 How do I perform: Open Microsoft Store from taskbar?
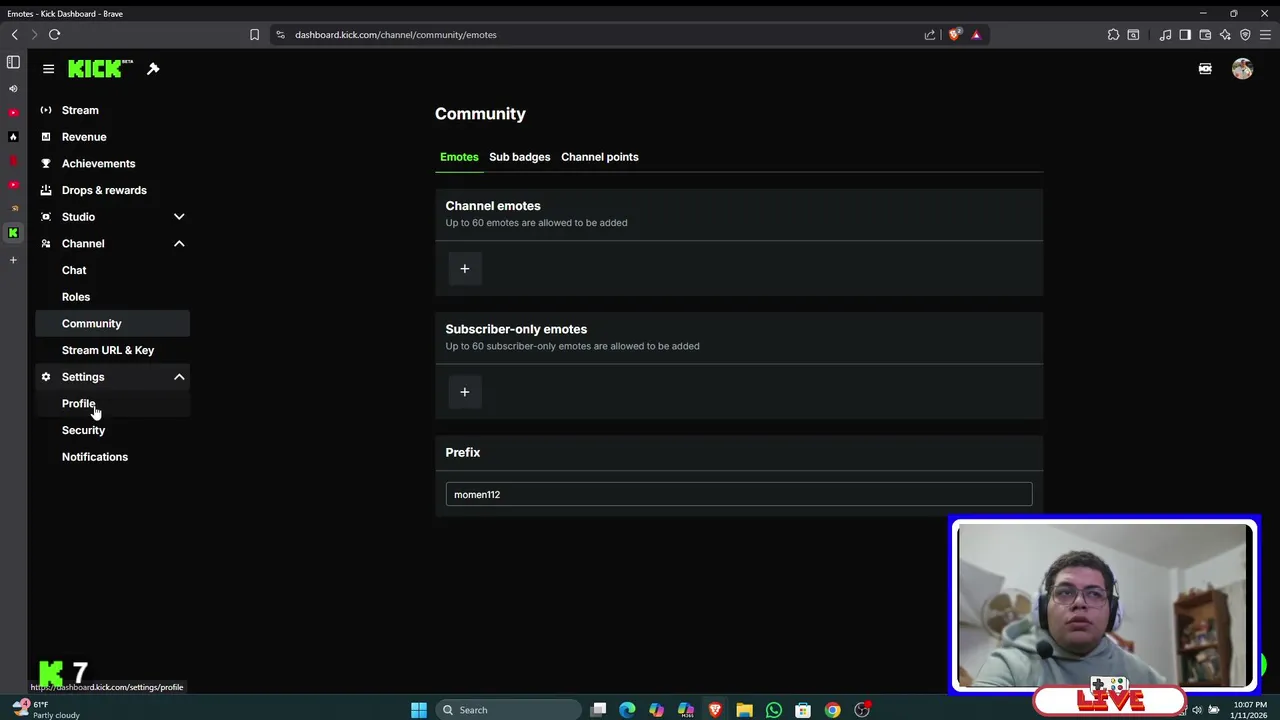803,710
